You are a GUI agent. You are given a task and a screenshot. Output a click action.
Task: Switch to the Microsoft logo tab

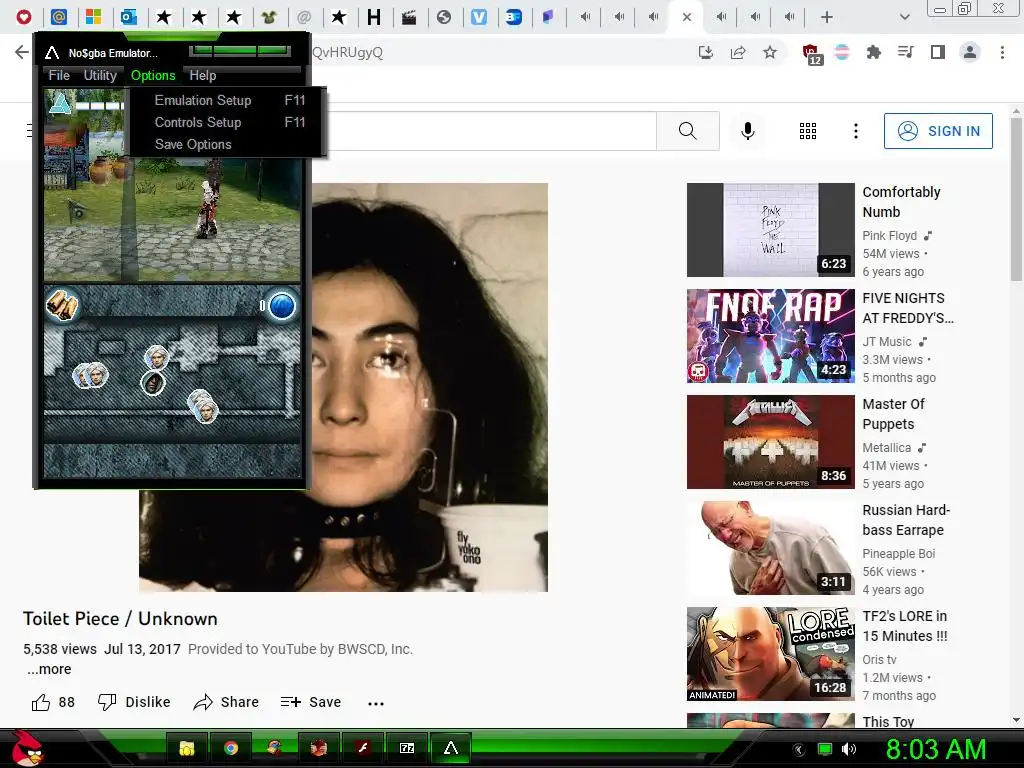click(94, 17)
